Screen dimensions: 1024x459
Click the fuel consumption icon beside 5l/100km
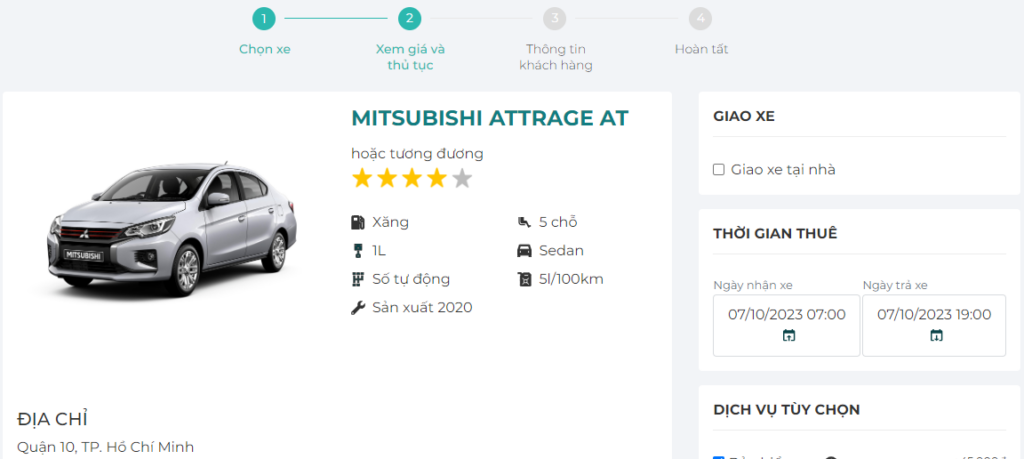(524, 279)
